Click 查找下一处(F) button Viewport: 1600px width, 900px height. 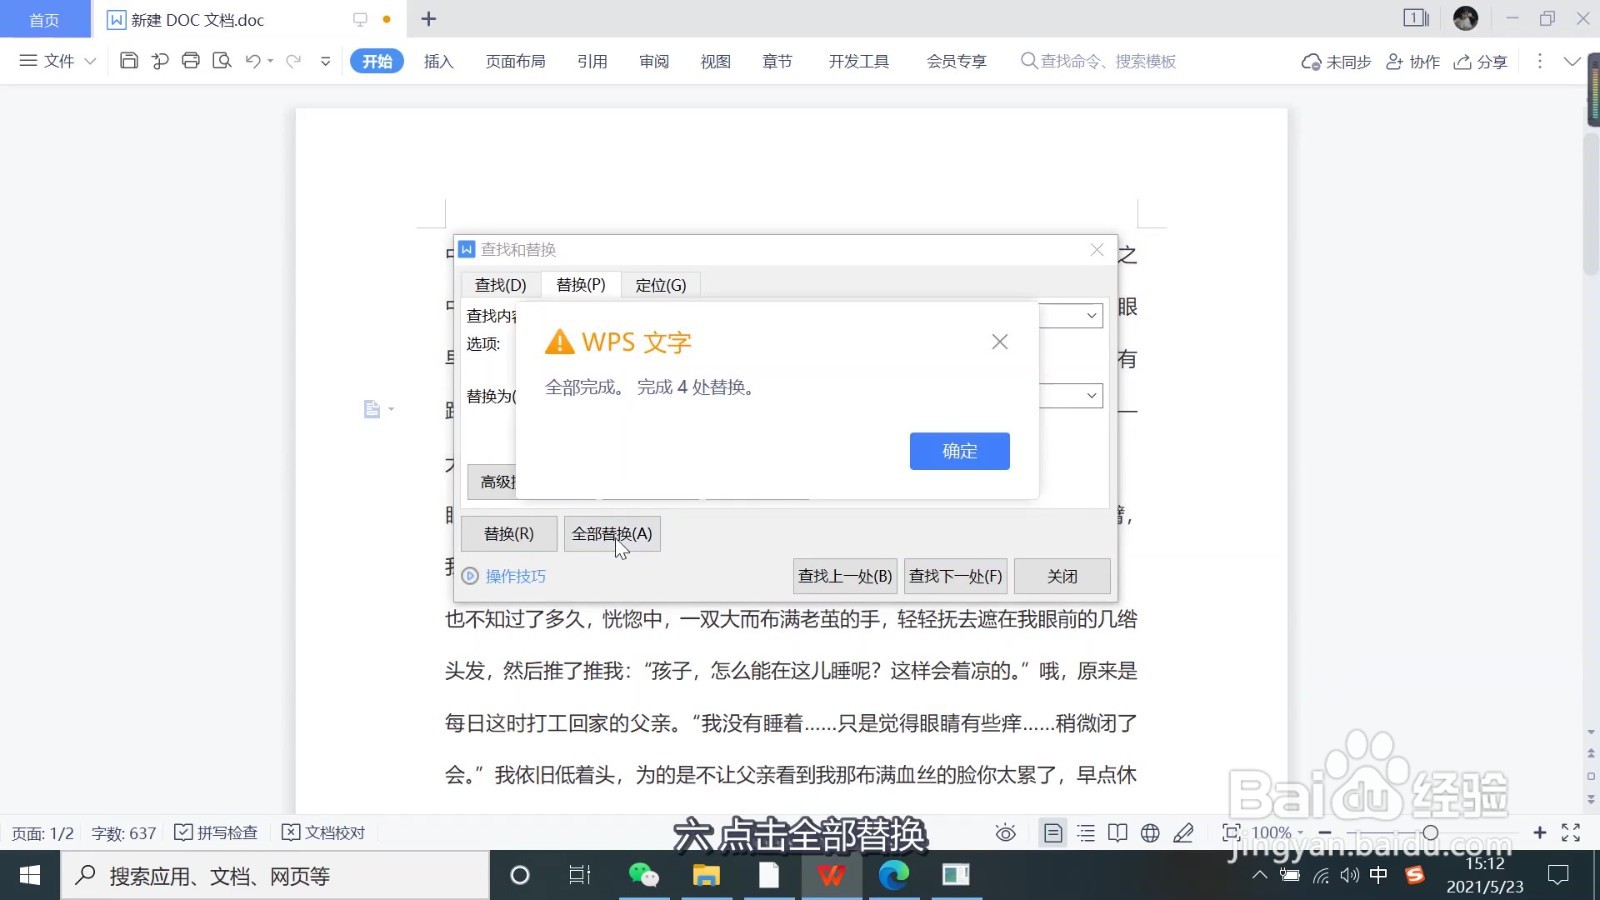(955, 576)
